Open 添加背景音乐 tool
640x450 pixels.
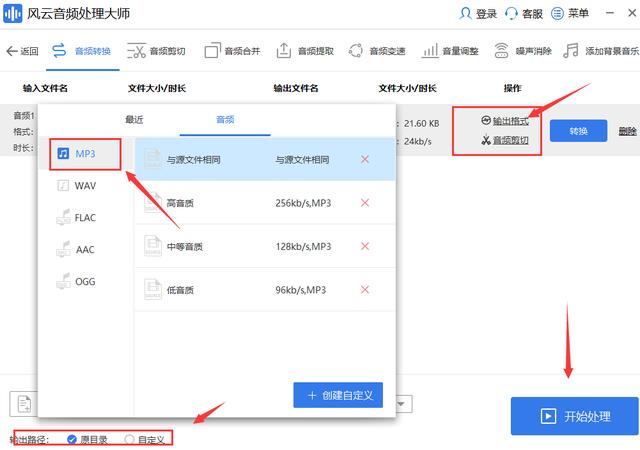(601, 51)
